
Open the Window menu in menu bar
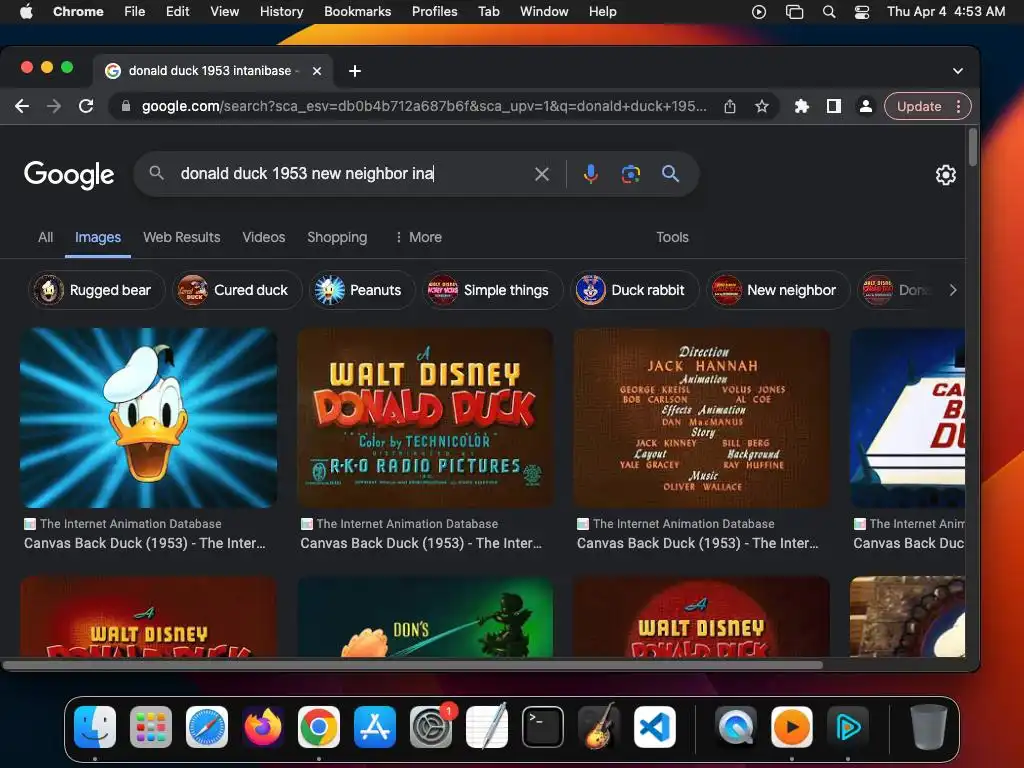click(x=544, y=11)
